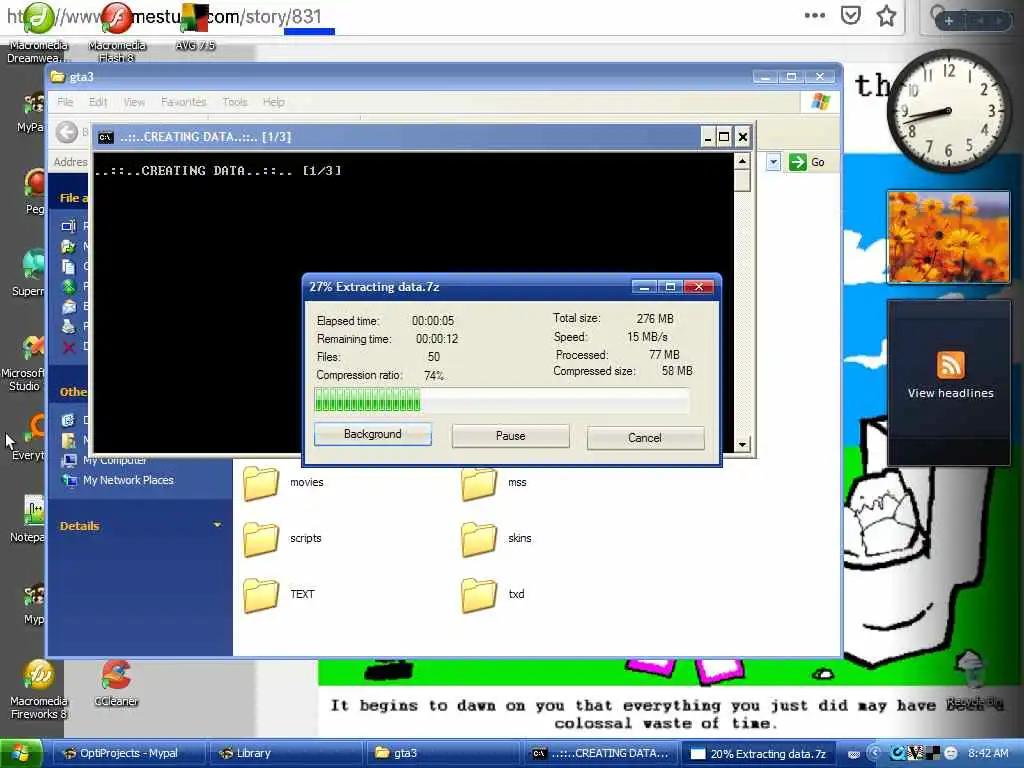
Task: Click the taskbar clock 8:42 AM
Action: (988, 754)
